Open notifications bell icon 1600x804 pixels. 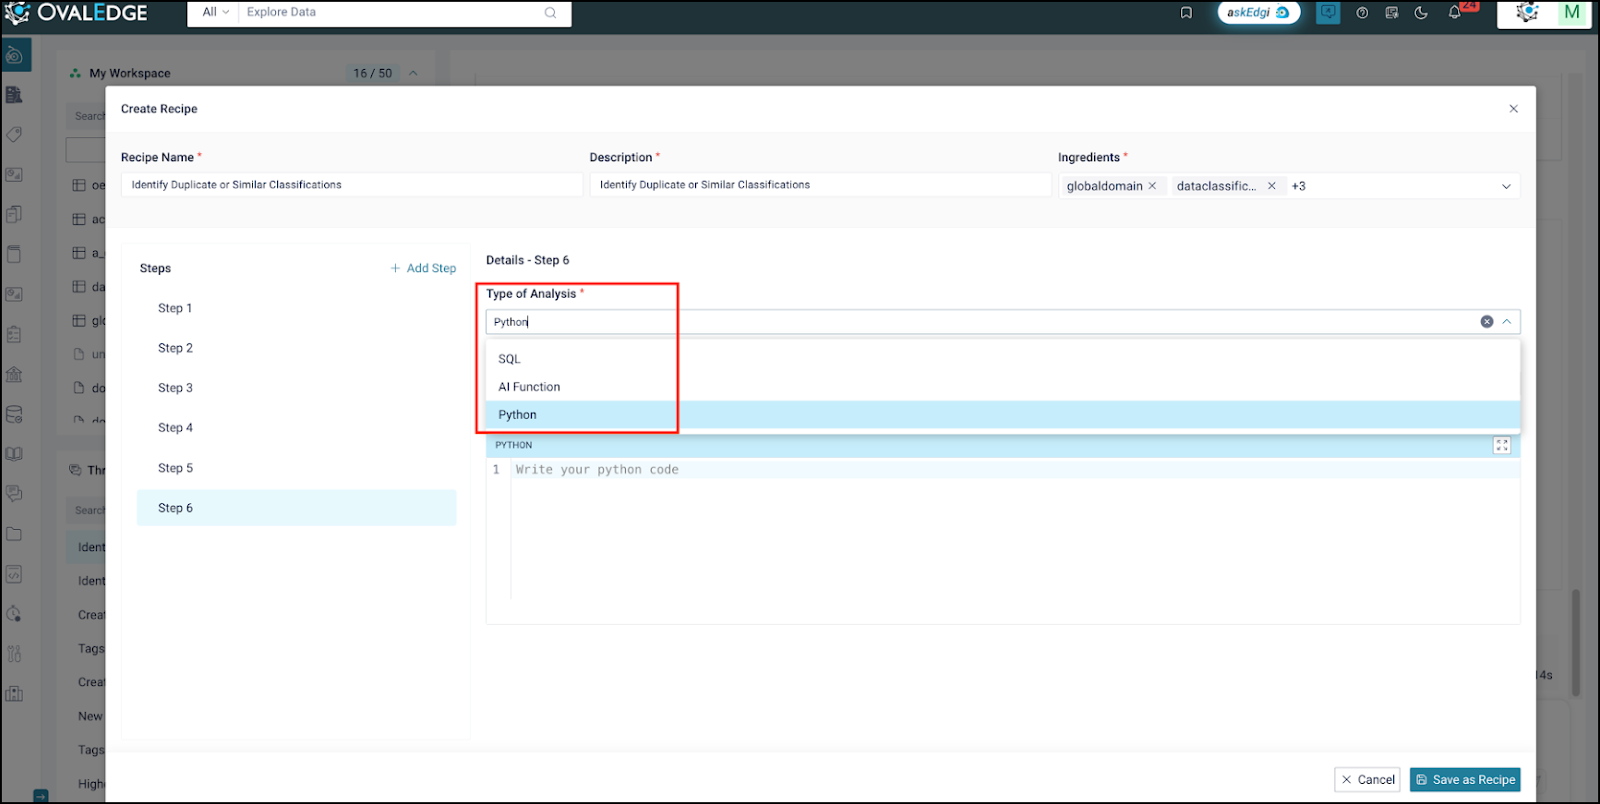(x=1455, y=13)
